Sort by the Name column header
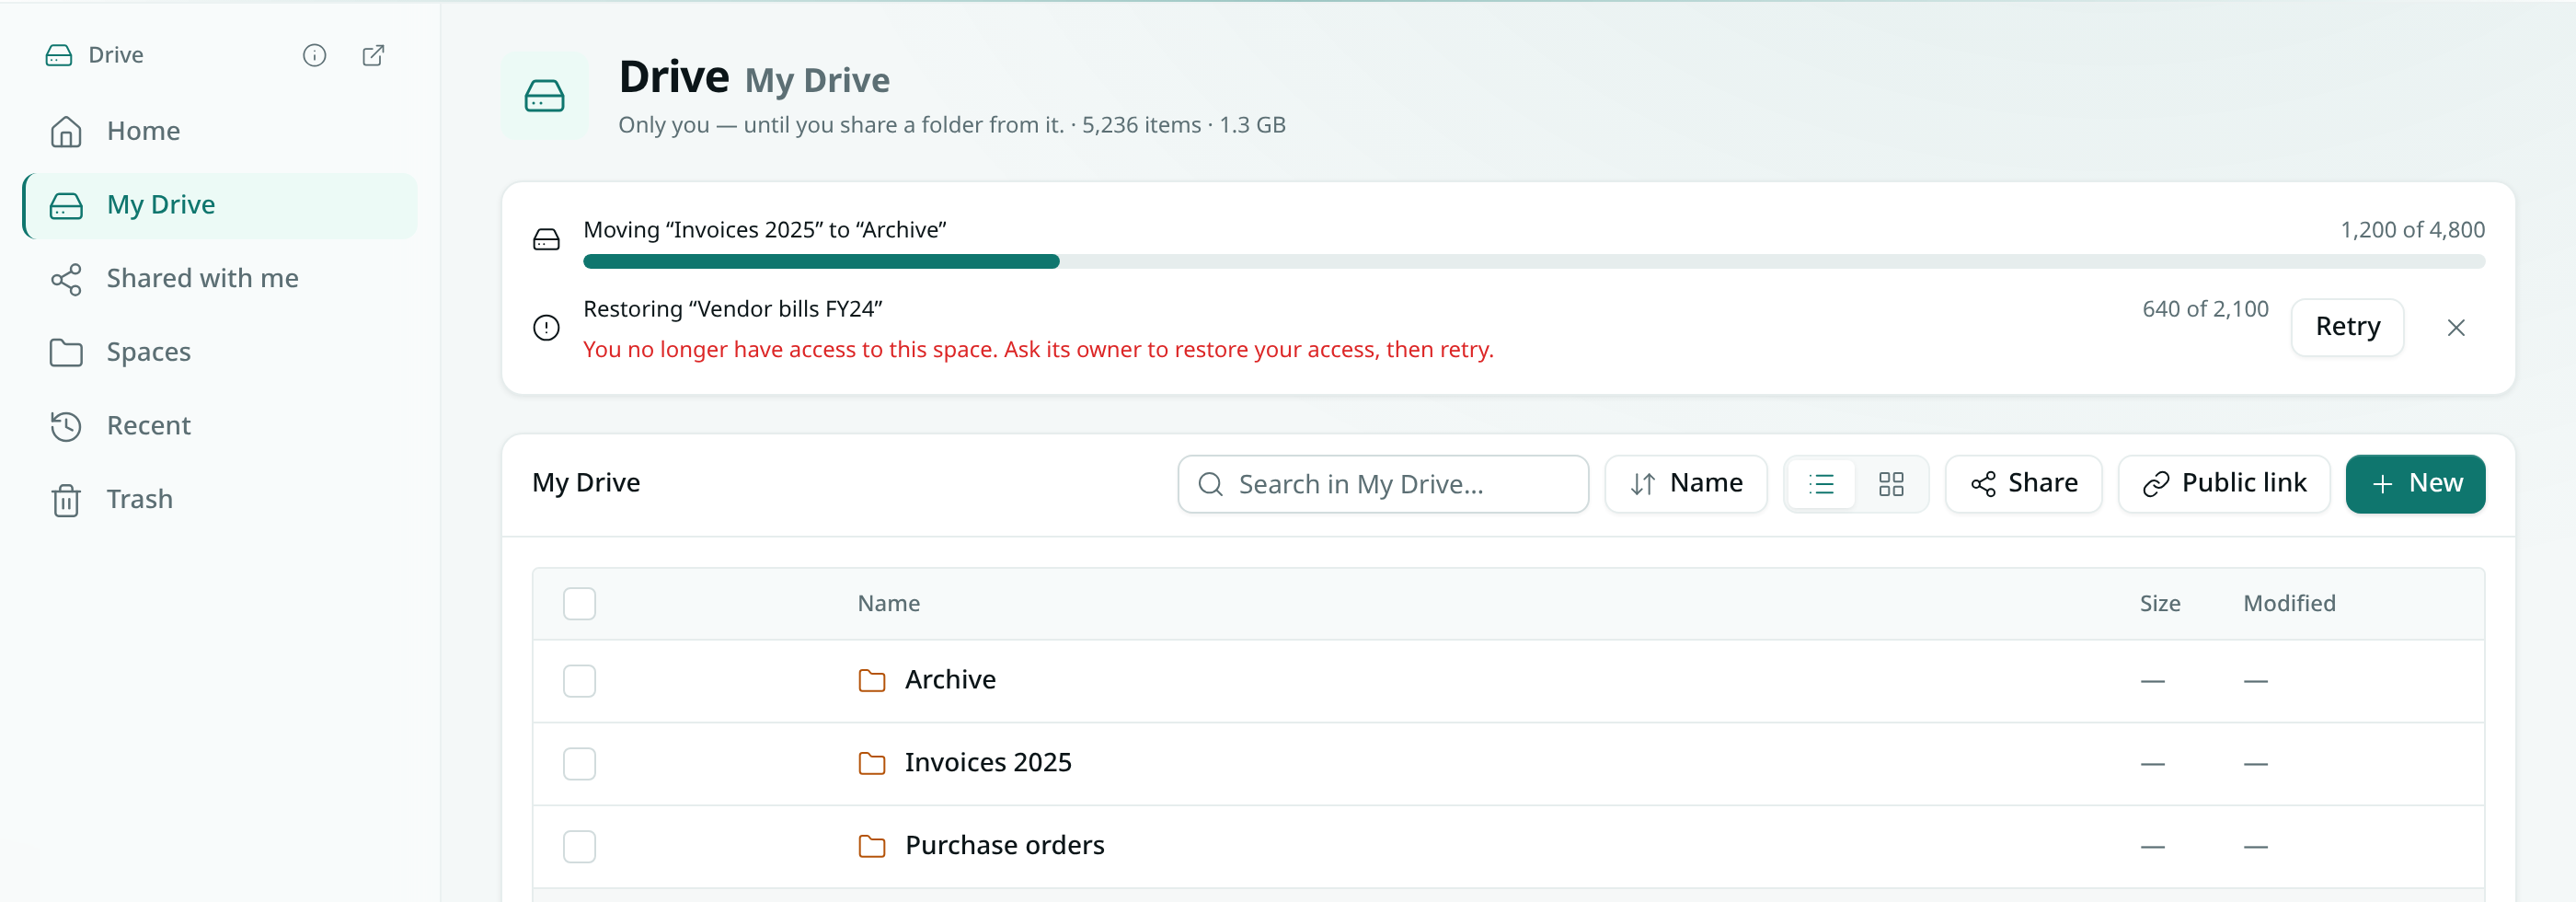 coord(888,604)
